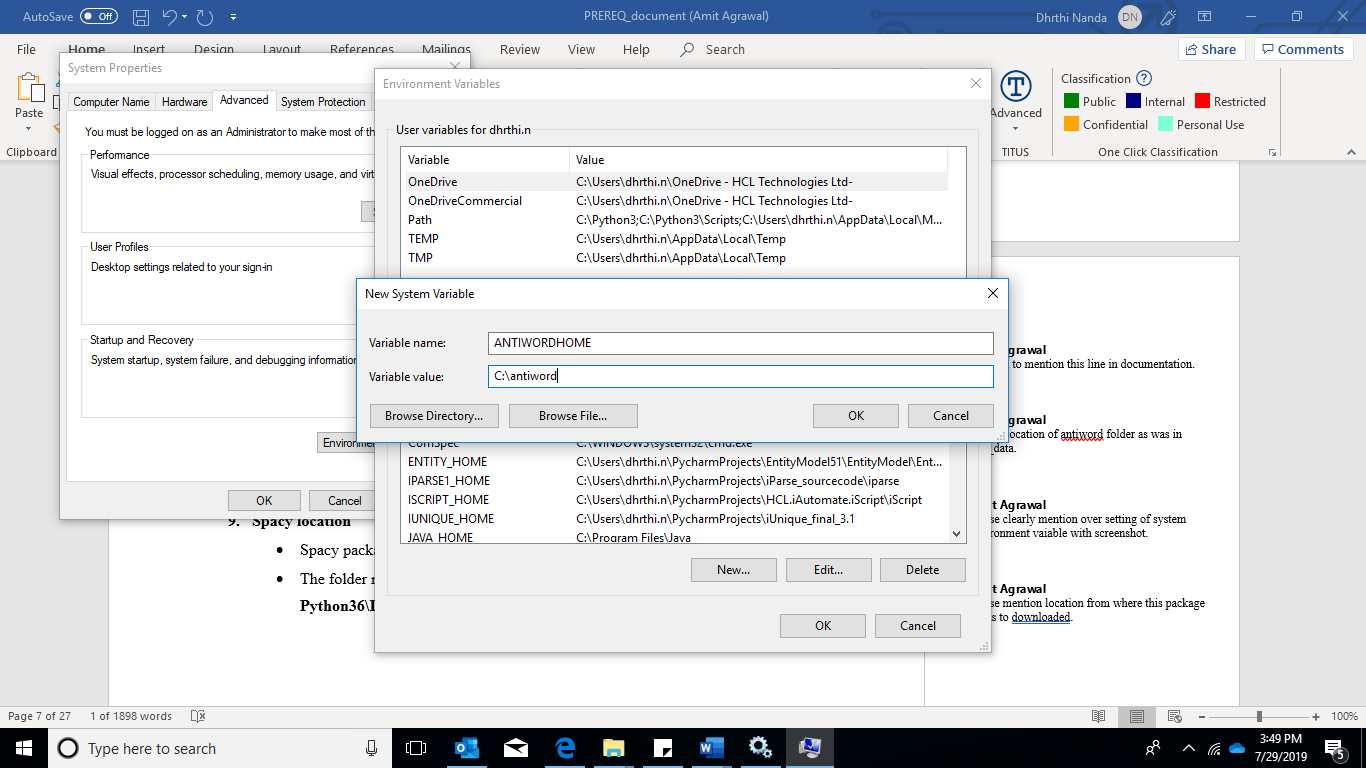Screen dimensions: 1366x768
Task: Switch to Print Layout view icon
Action: coord(1136,716)
